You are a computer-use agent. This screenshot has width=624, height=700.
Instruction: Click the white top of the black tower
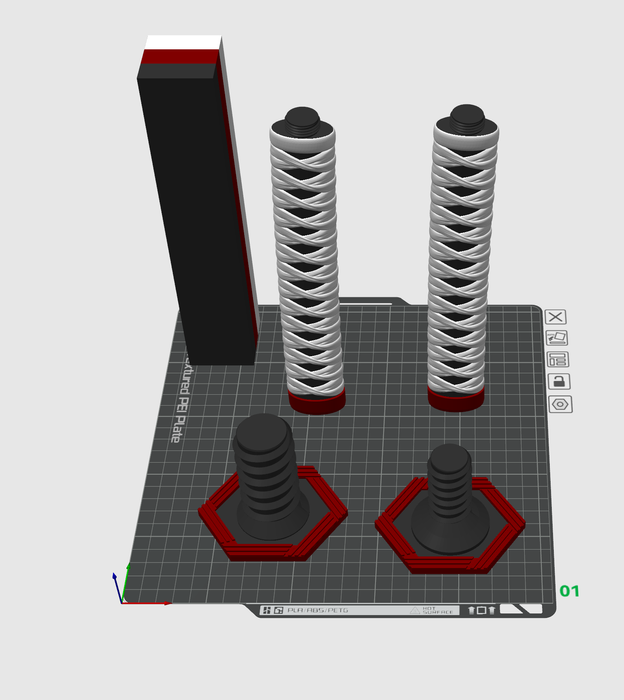[x=182, y=42]
